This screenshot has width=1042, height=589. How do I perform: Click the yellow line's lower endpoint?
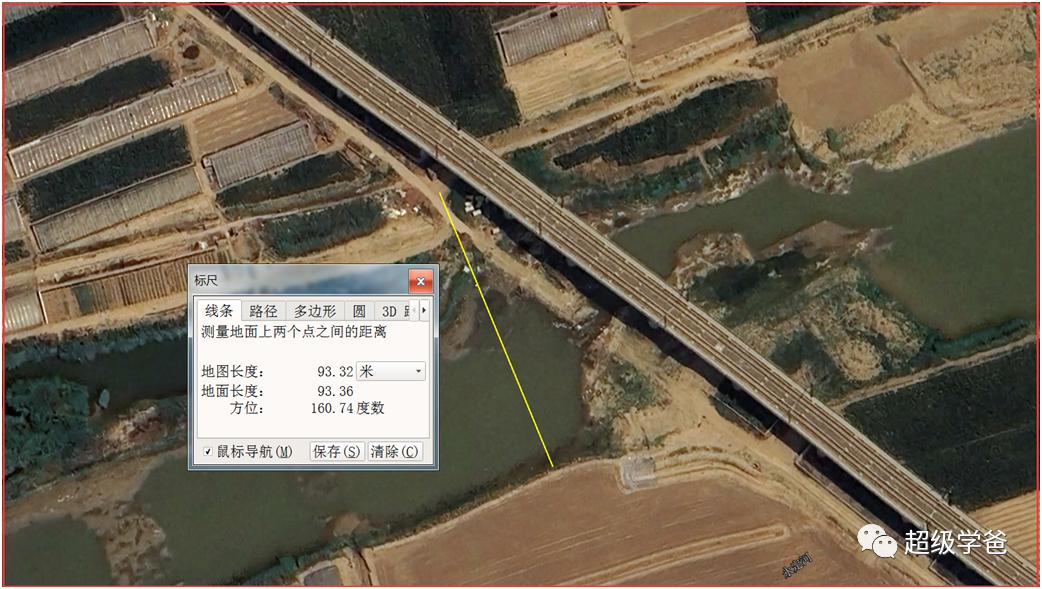coord(552,467)
